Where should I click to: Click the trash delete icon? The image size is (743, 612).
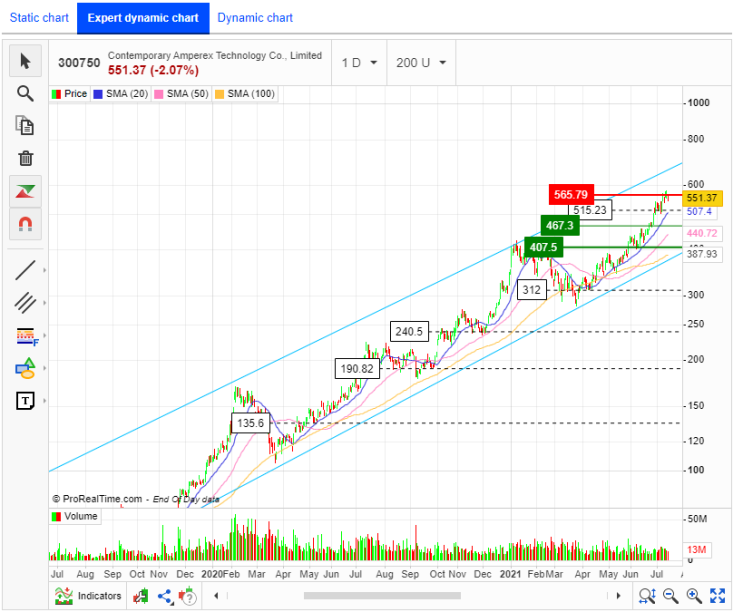26,158
